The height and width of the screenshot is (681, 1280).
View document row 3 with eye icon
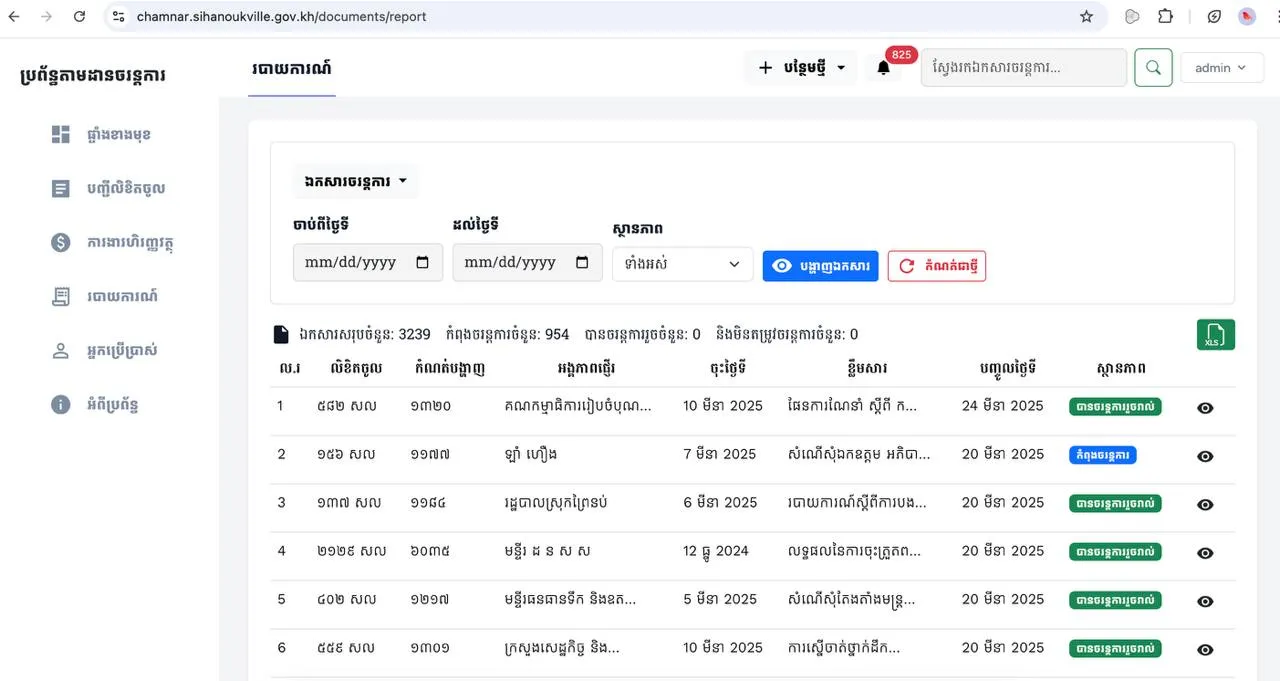click(1205, 504)
